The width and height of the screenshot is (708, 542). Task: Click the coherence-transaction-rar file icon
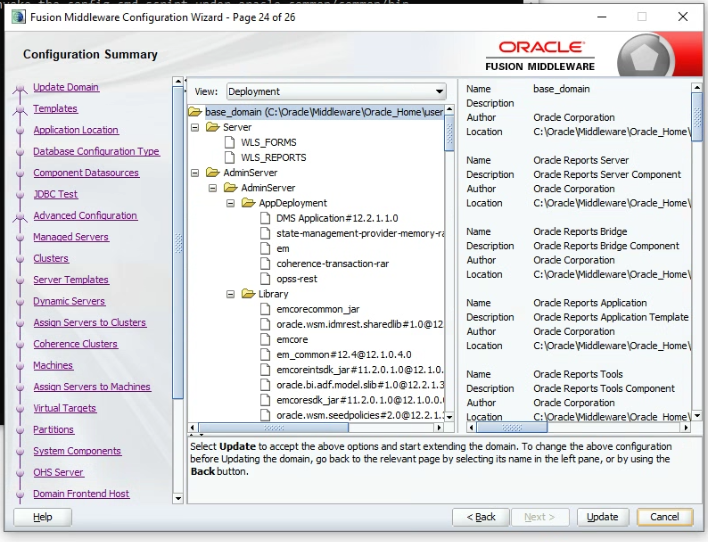pos(265,264)
